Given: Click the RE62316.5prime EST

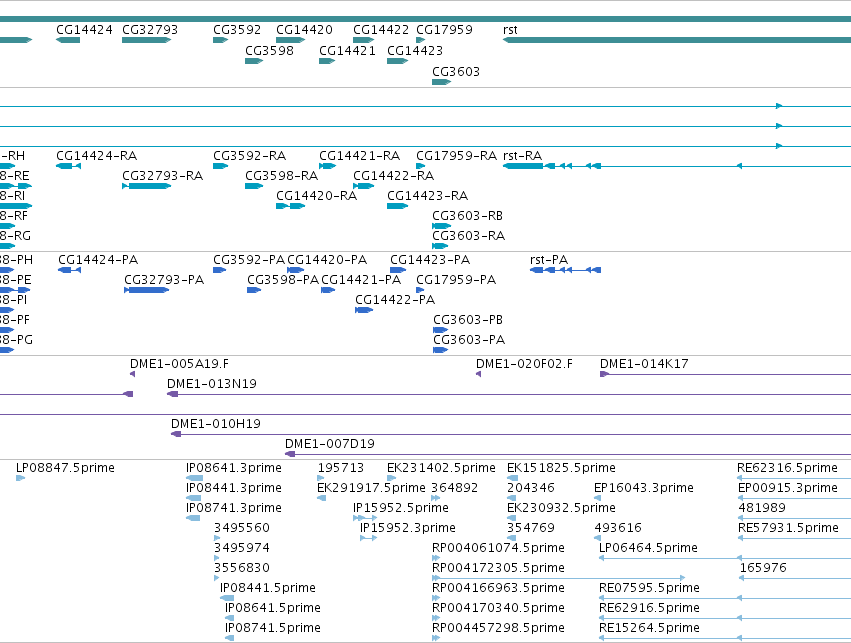Looking at the screenshot, I should tap(794, 478).
